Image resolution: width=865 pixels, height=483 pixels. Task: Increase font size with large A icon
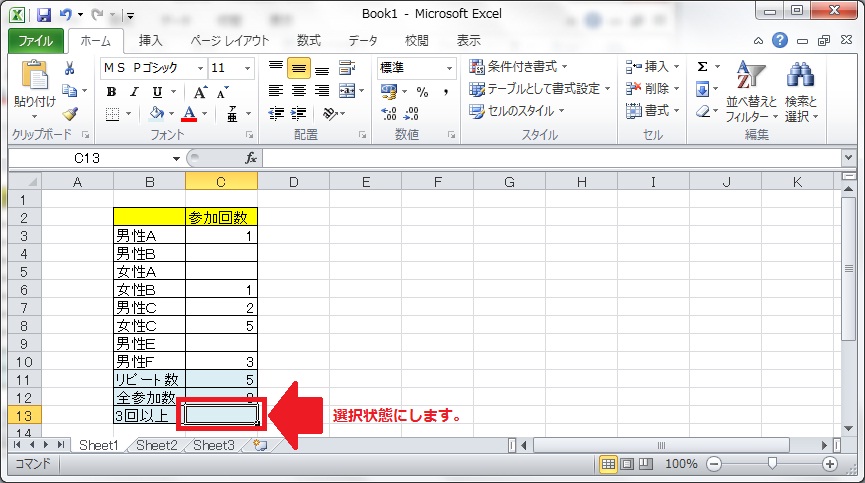(x=200, y=92)
